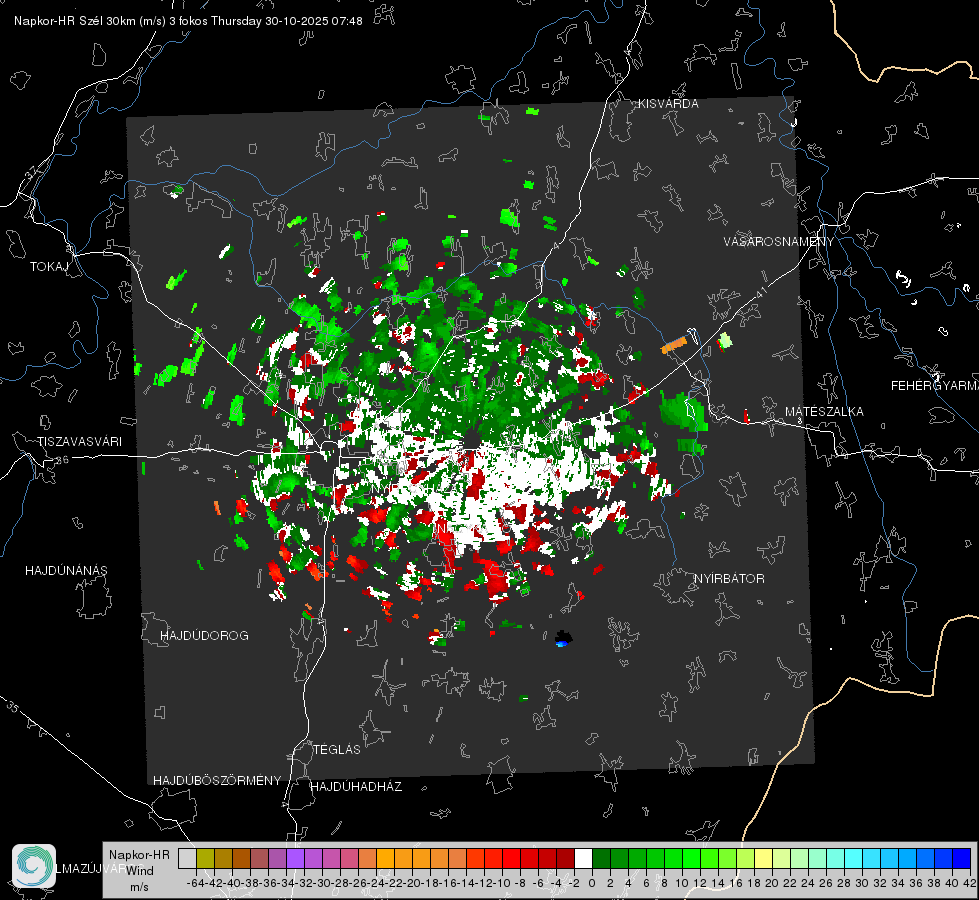The height and width of the screenshot is (900, 979).
Task: Click the light grey first legend swatch
Action: [187, 859]
